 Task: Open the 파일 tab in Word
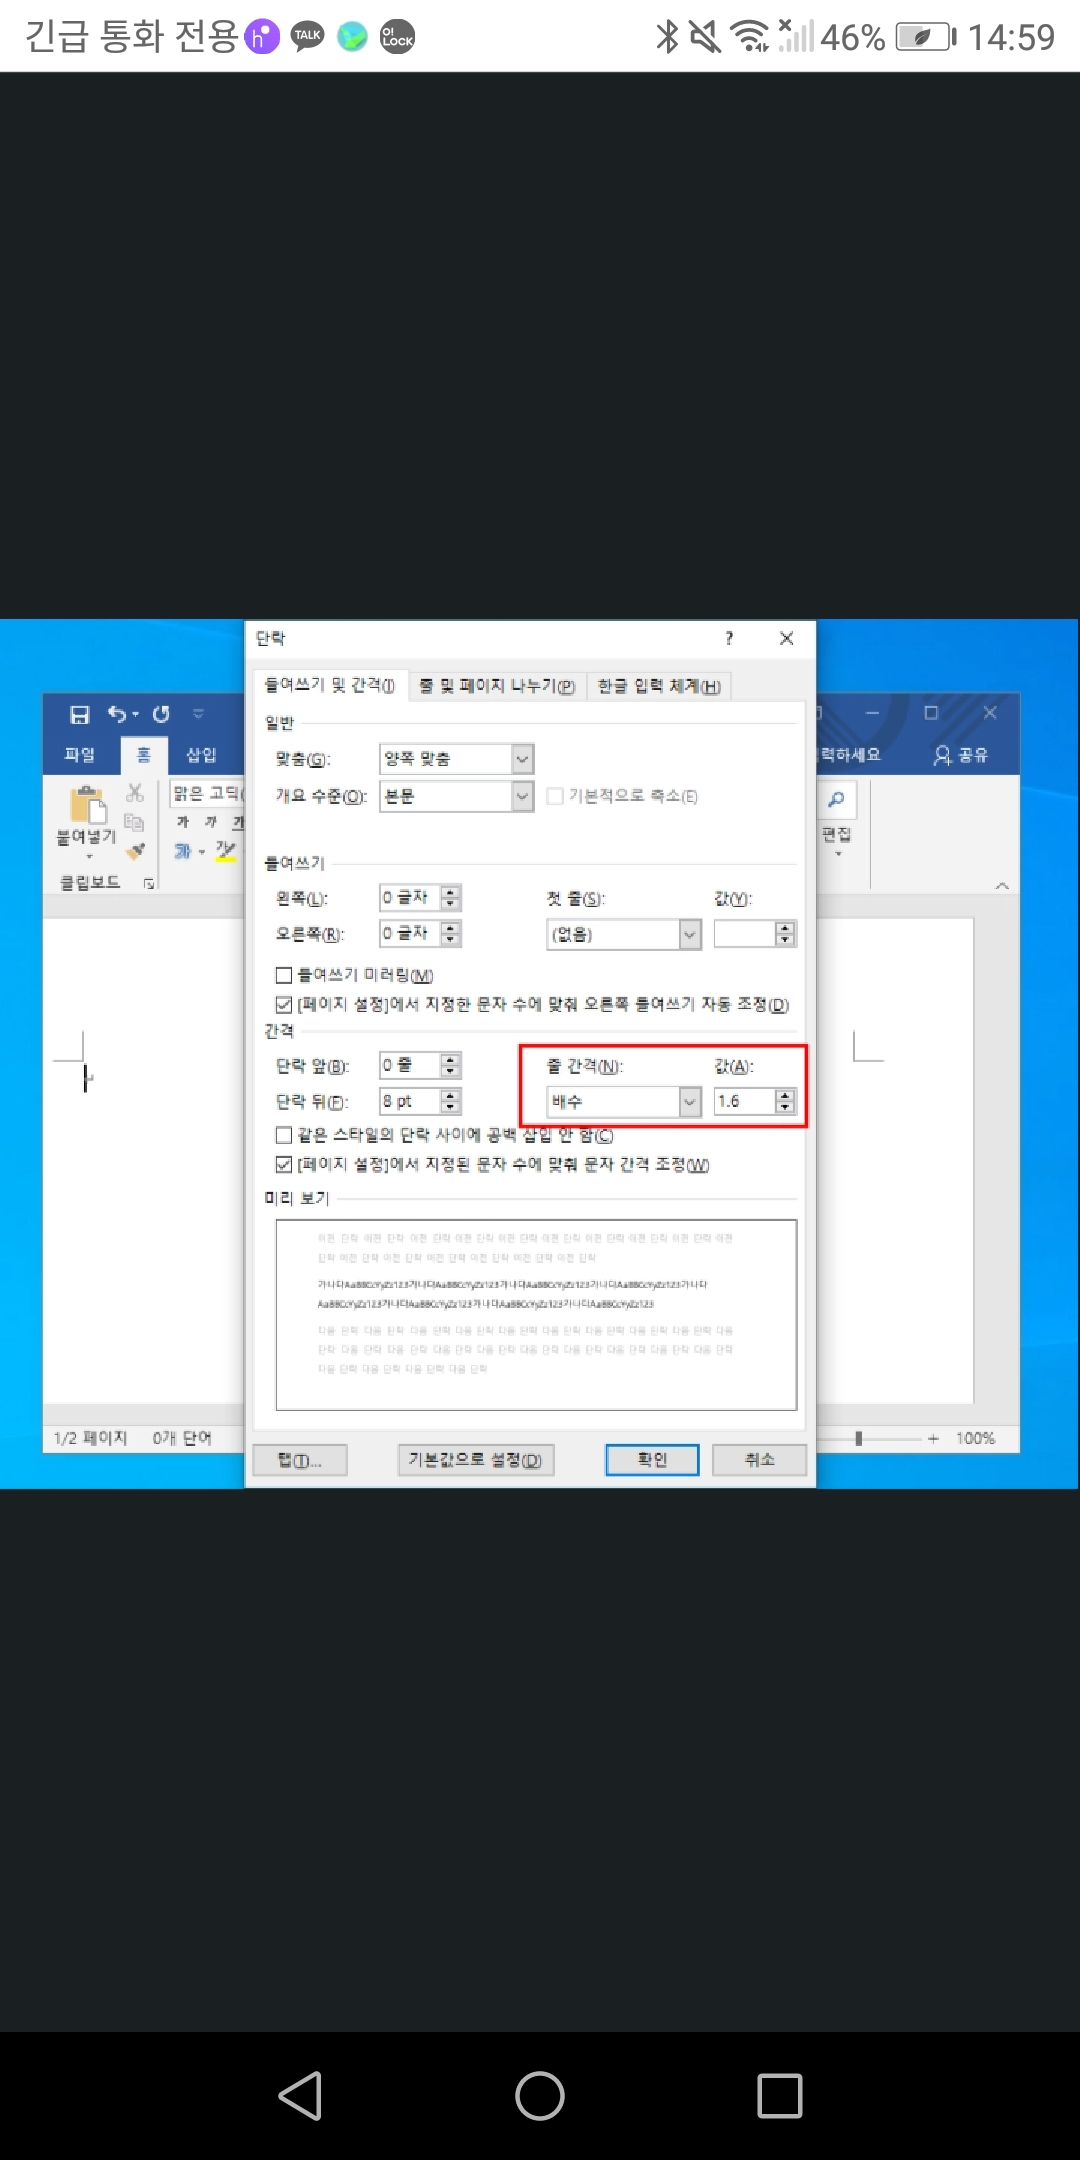pyautogui.click(x=79, y=755)
